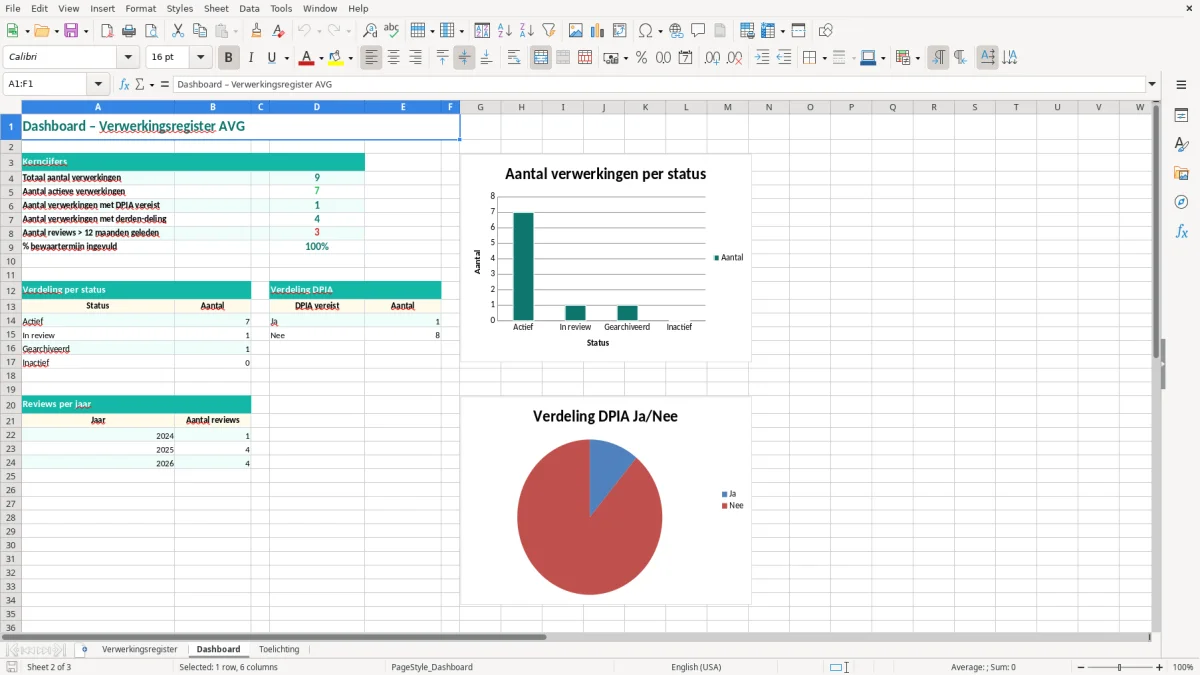Image resolution: width=1200 pixels, height=675 pixels.
Task: Open Paste options dropdown arrow
Action: (235, 32)
